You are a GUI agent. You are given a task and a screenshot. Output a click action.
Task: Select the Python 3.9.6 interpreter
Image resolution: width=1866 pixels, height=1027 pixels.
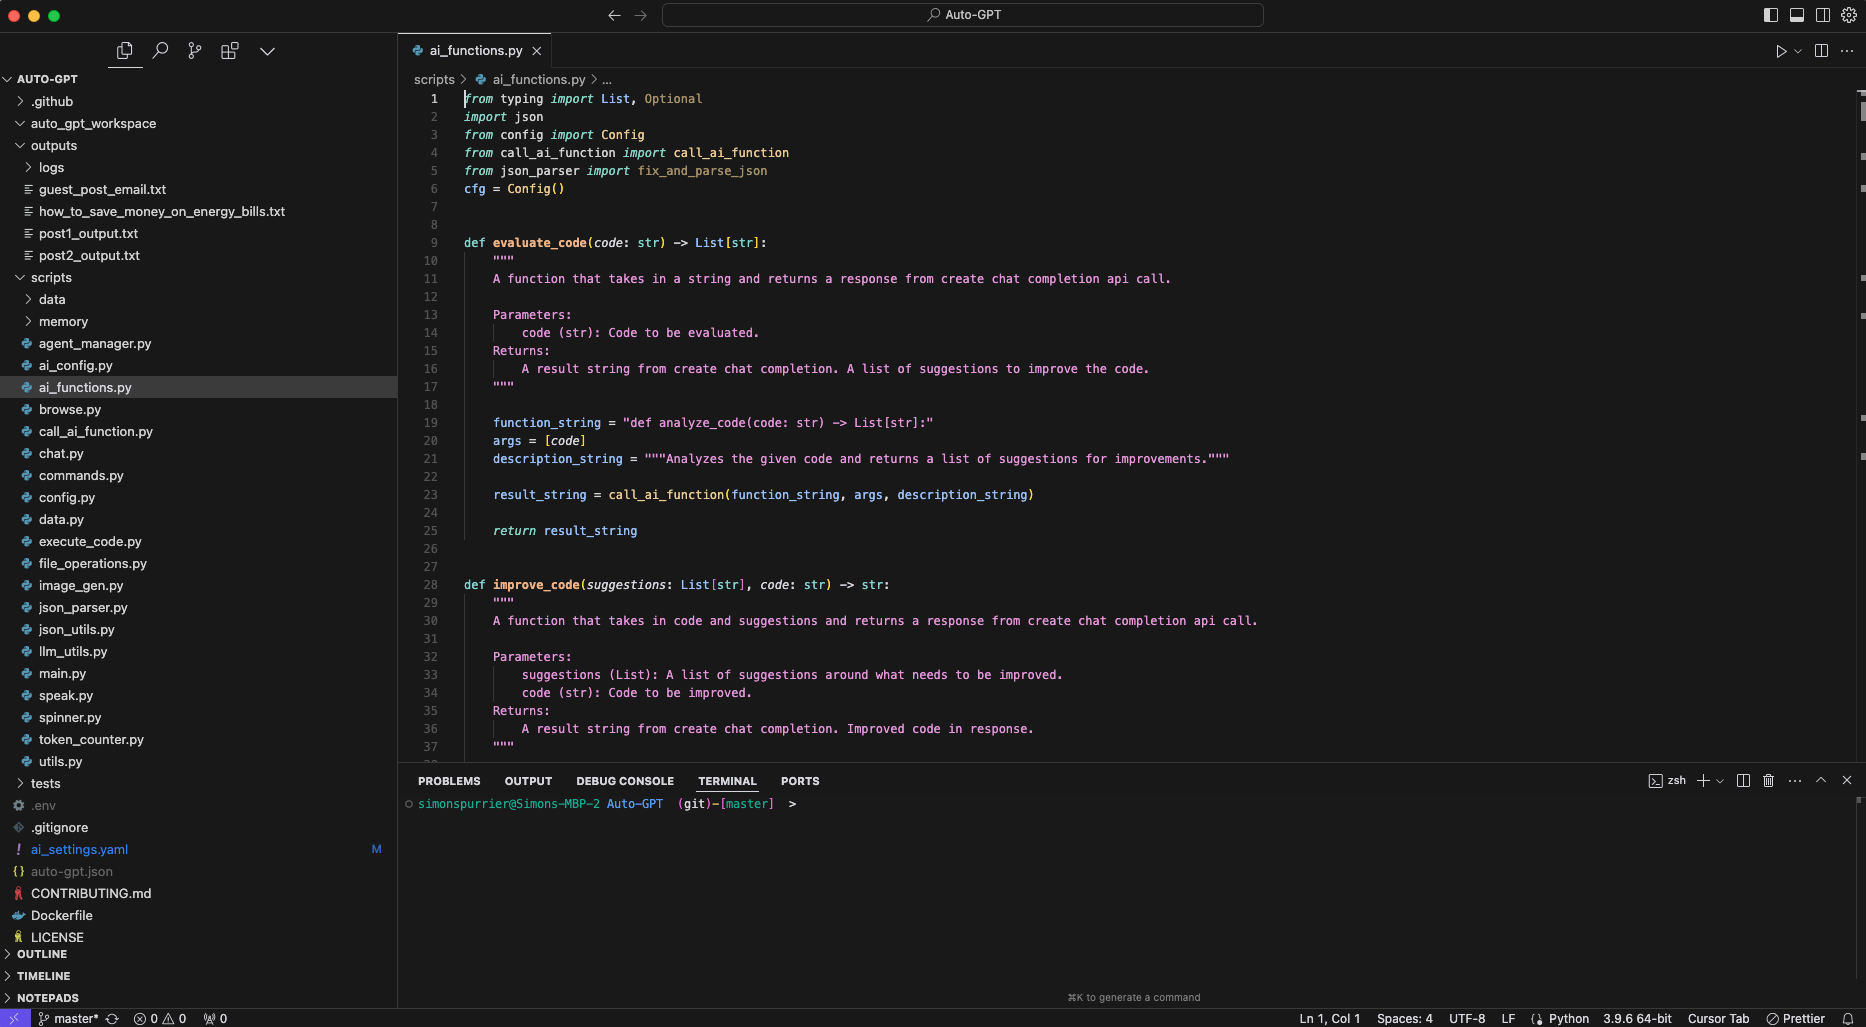[1636, 1018]
